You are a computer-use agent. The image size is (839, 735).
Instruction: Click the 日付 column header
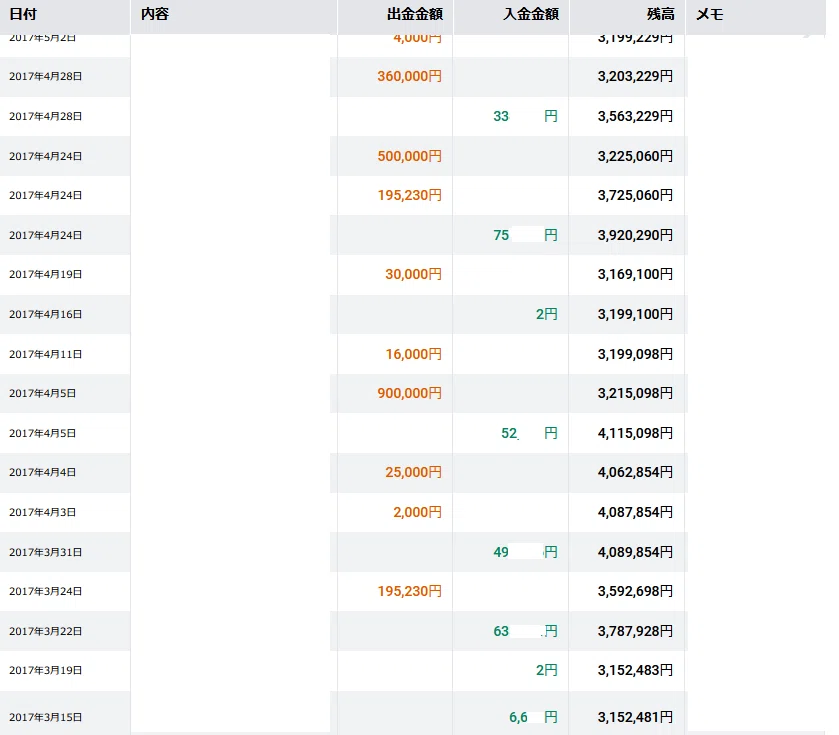pos(23,14)
